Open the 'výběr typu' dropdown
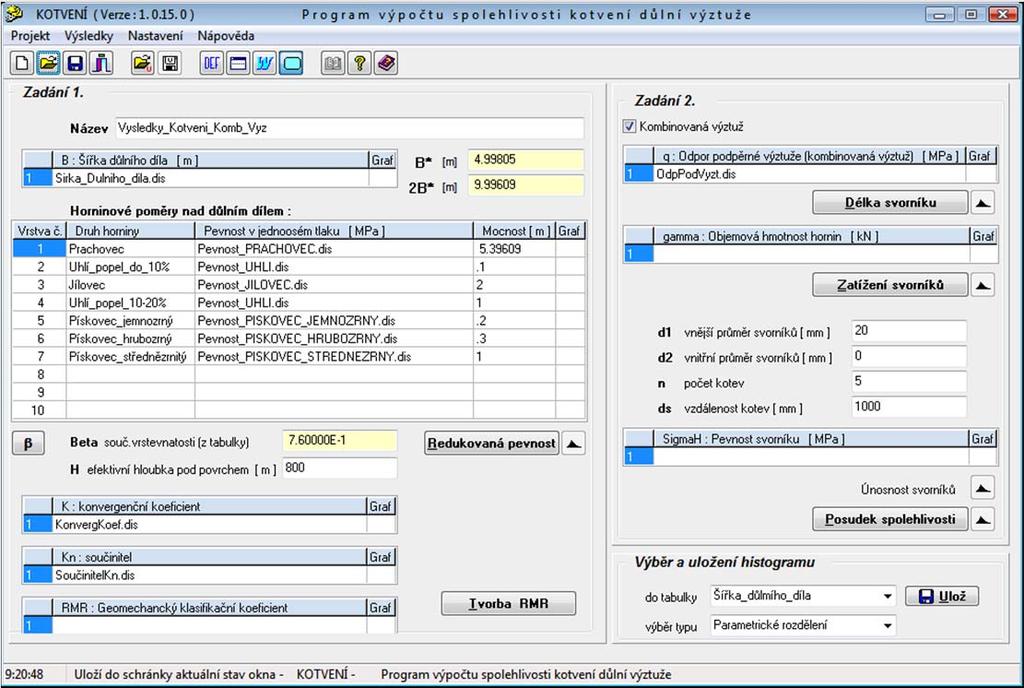 point(887,625)
